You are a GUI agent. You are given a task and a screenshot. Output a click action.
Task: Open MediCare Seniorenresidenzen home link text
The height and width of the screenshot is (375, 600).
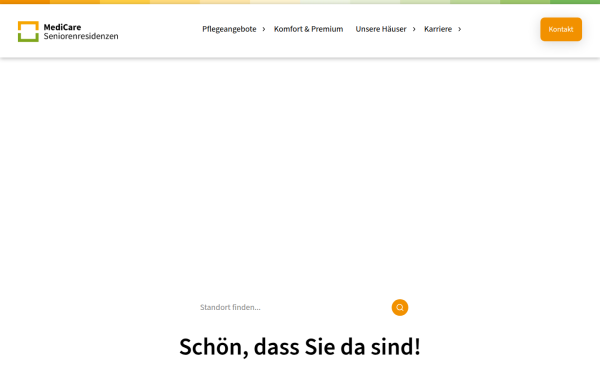[x=81, y=31]
